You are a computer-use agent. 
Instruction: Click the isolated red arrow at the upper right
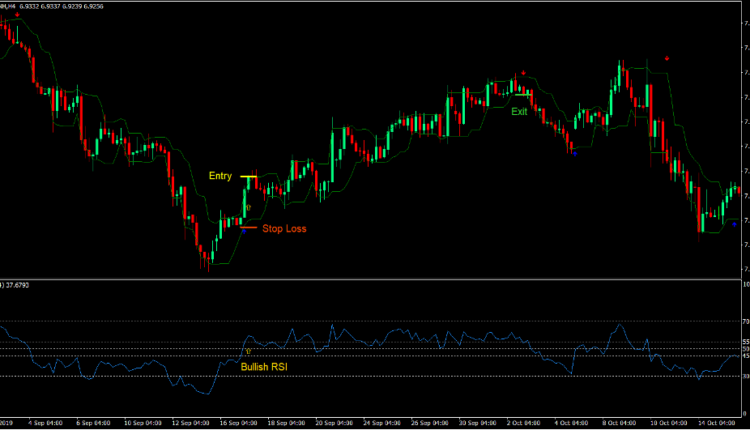coord(668,59)
